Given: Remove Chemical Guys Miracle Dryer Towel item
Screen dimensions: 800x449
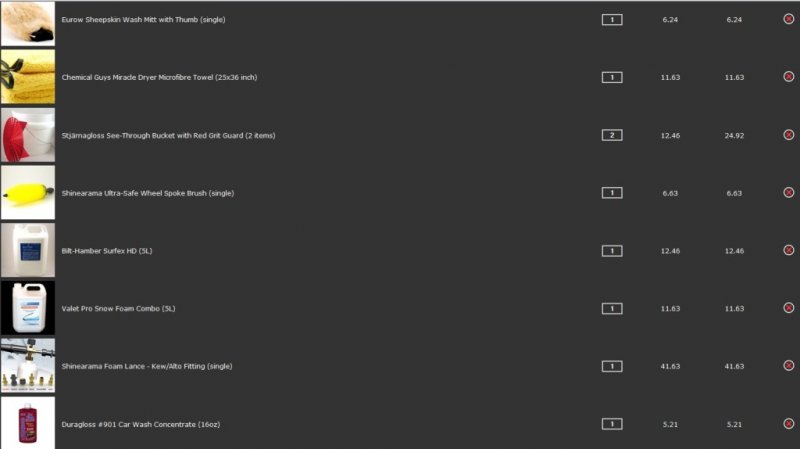Looking at the screenshot, I should coord(788,77).
